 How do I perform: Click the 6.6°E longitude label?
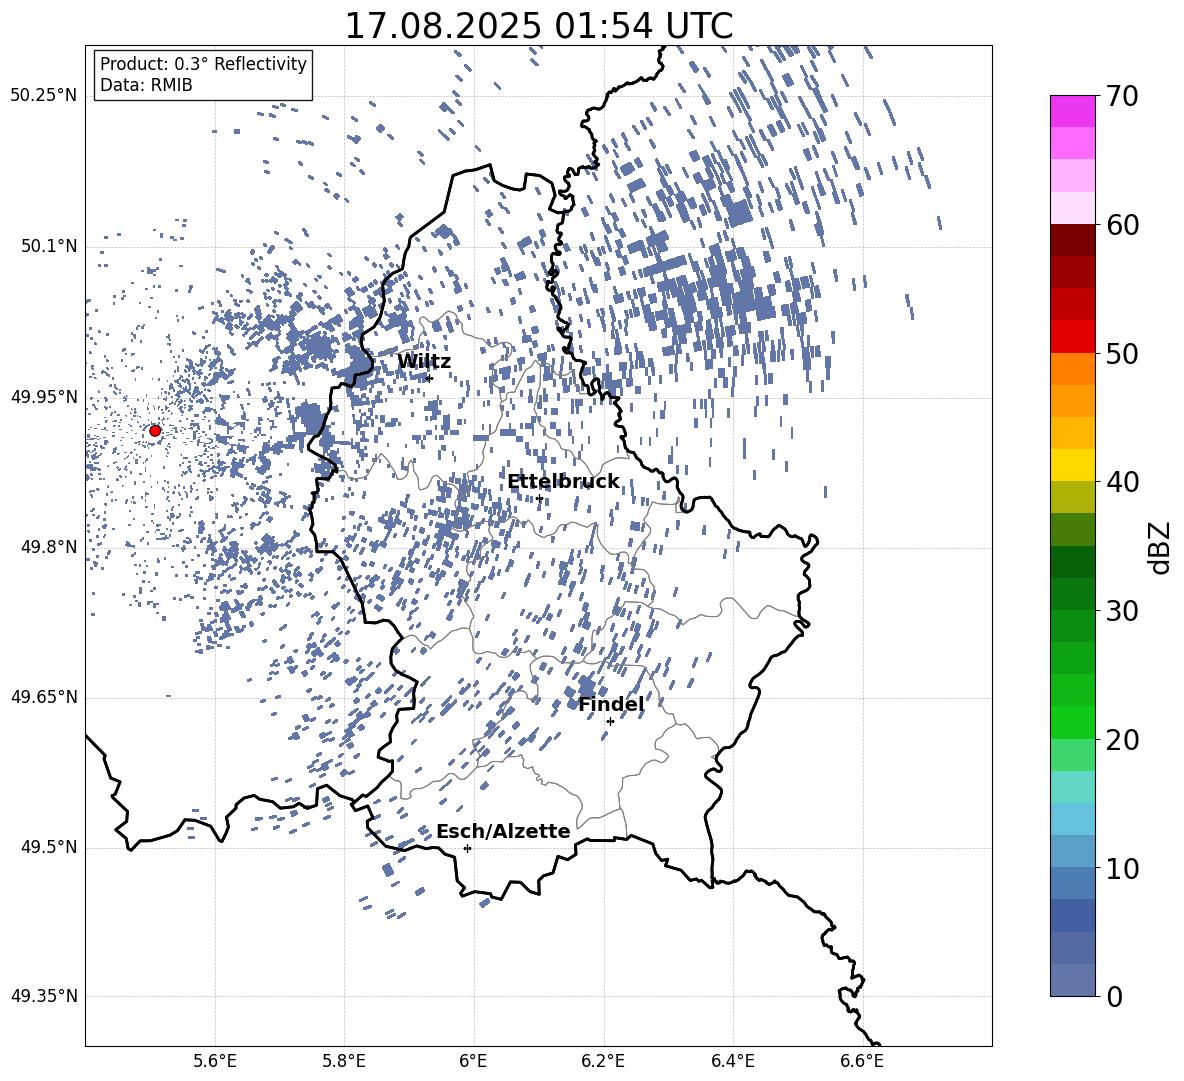pyautogui.click(x=862, y=1061)
